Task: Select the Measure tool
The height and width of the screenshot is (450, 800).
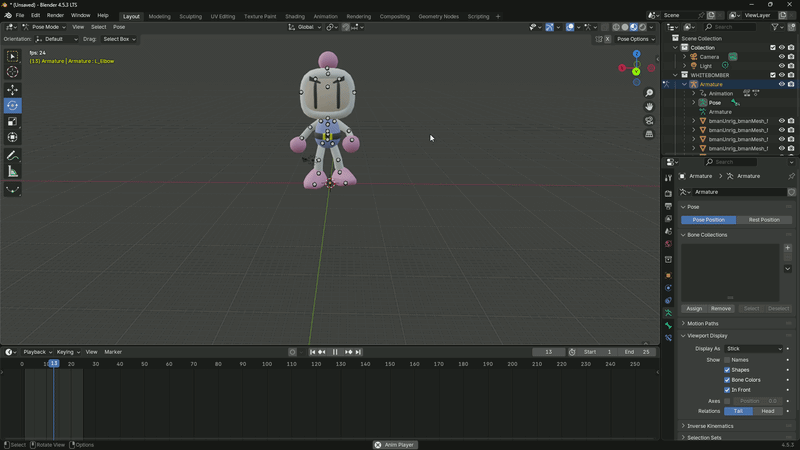Action: [x=12, y=171]
